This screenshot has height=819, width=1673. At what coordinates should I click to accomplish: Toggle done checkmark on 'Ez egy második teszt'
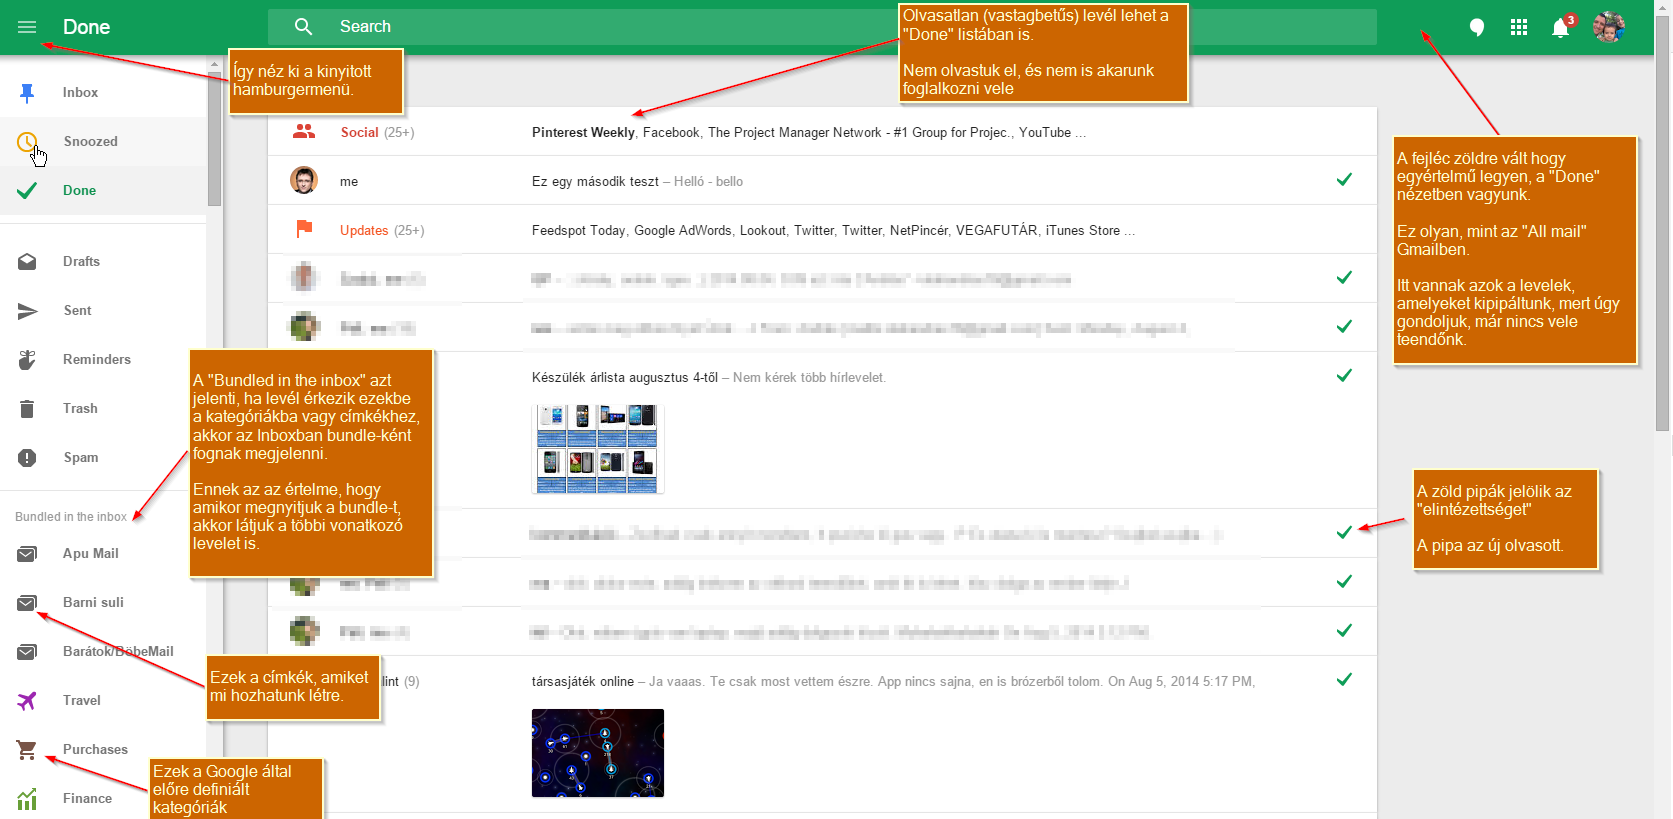point(1344,180)
